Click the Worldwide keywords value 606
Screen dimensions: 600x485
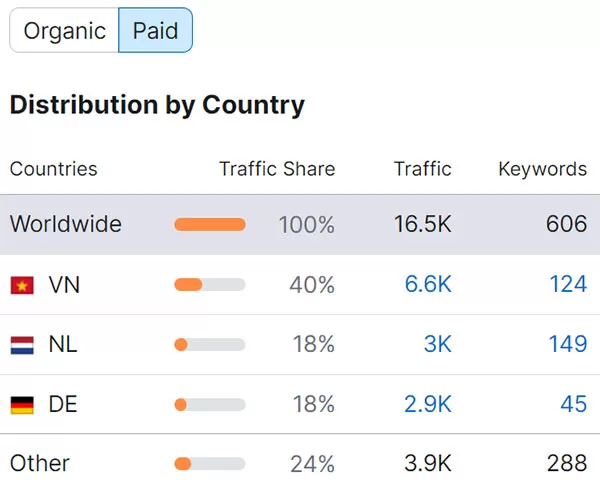[566, 224]
